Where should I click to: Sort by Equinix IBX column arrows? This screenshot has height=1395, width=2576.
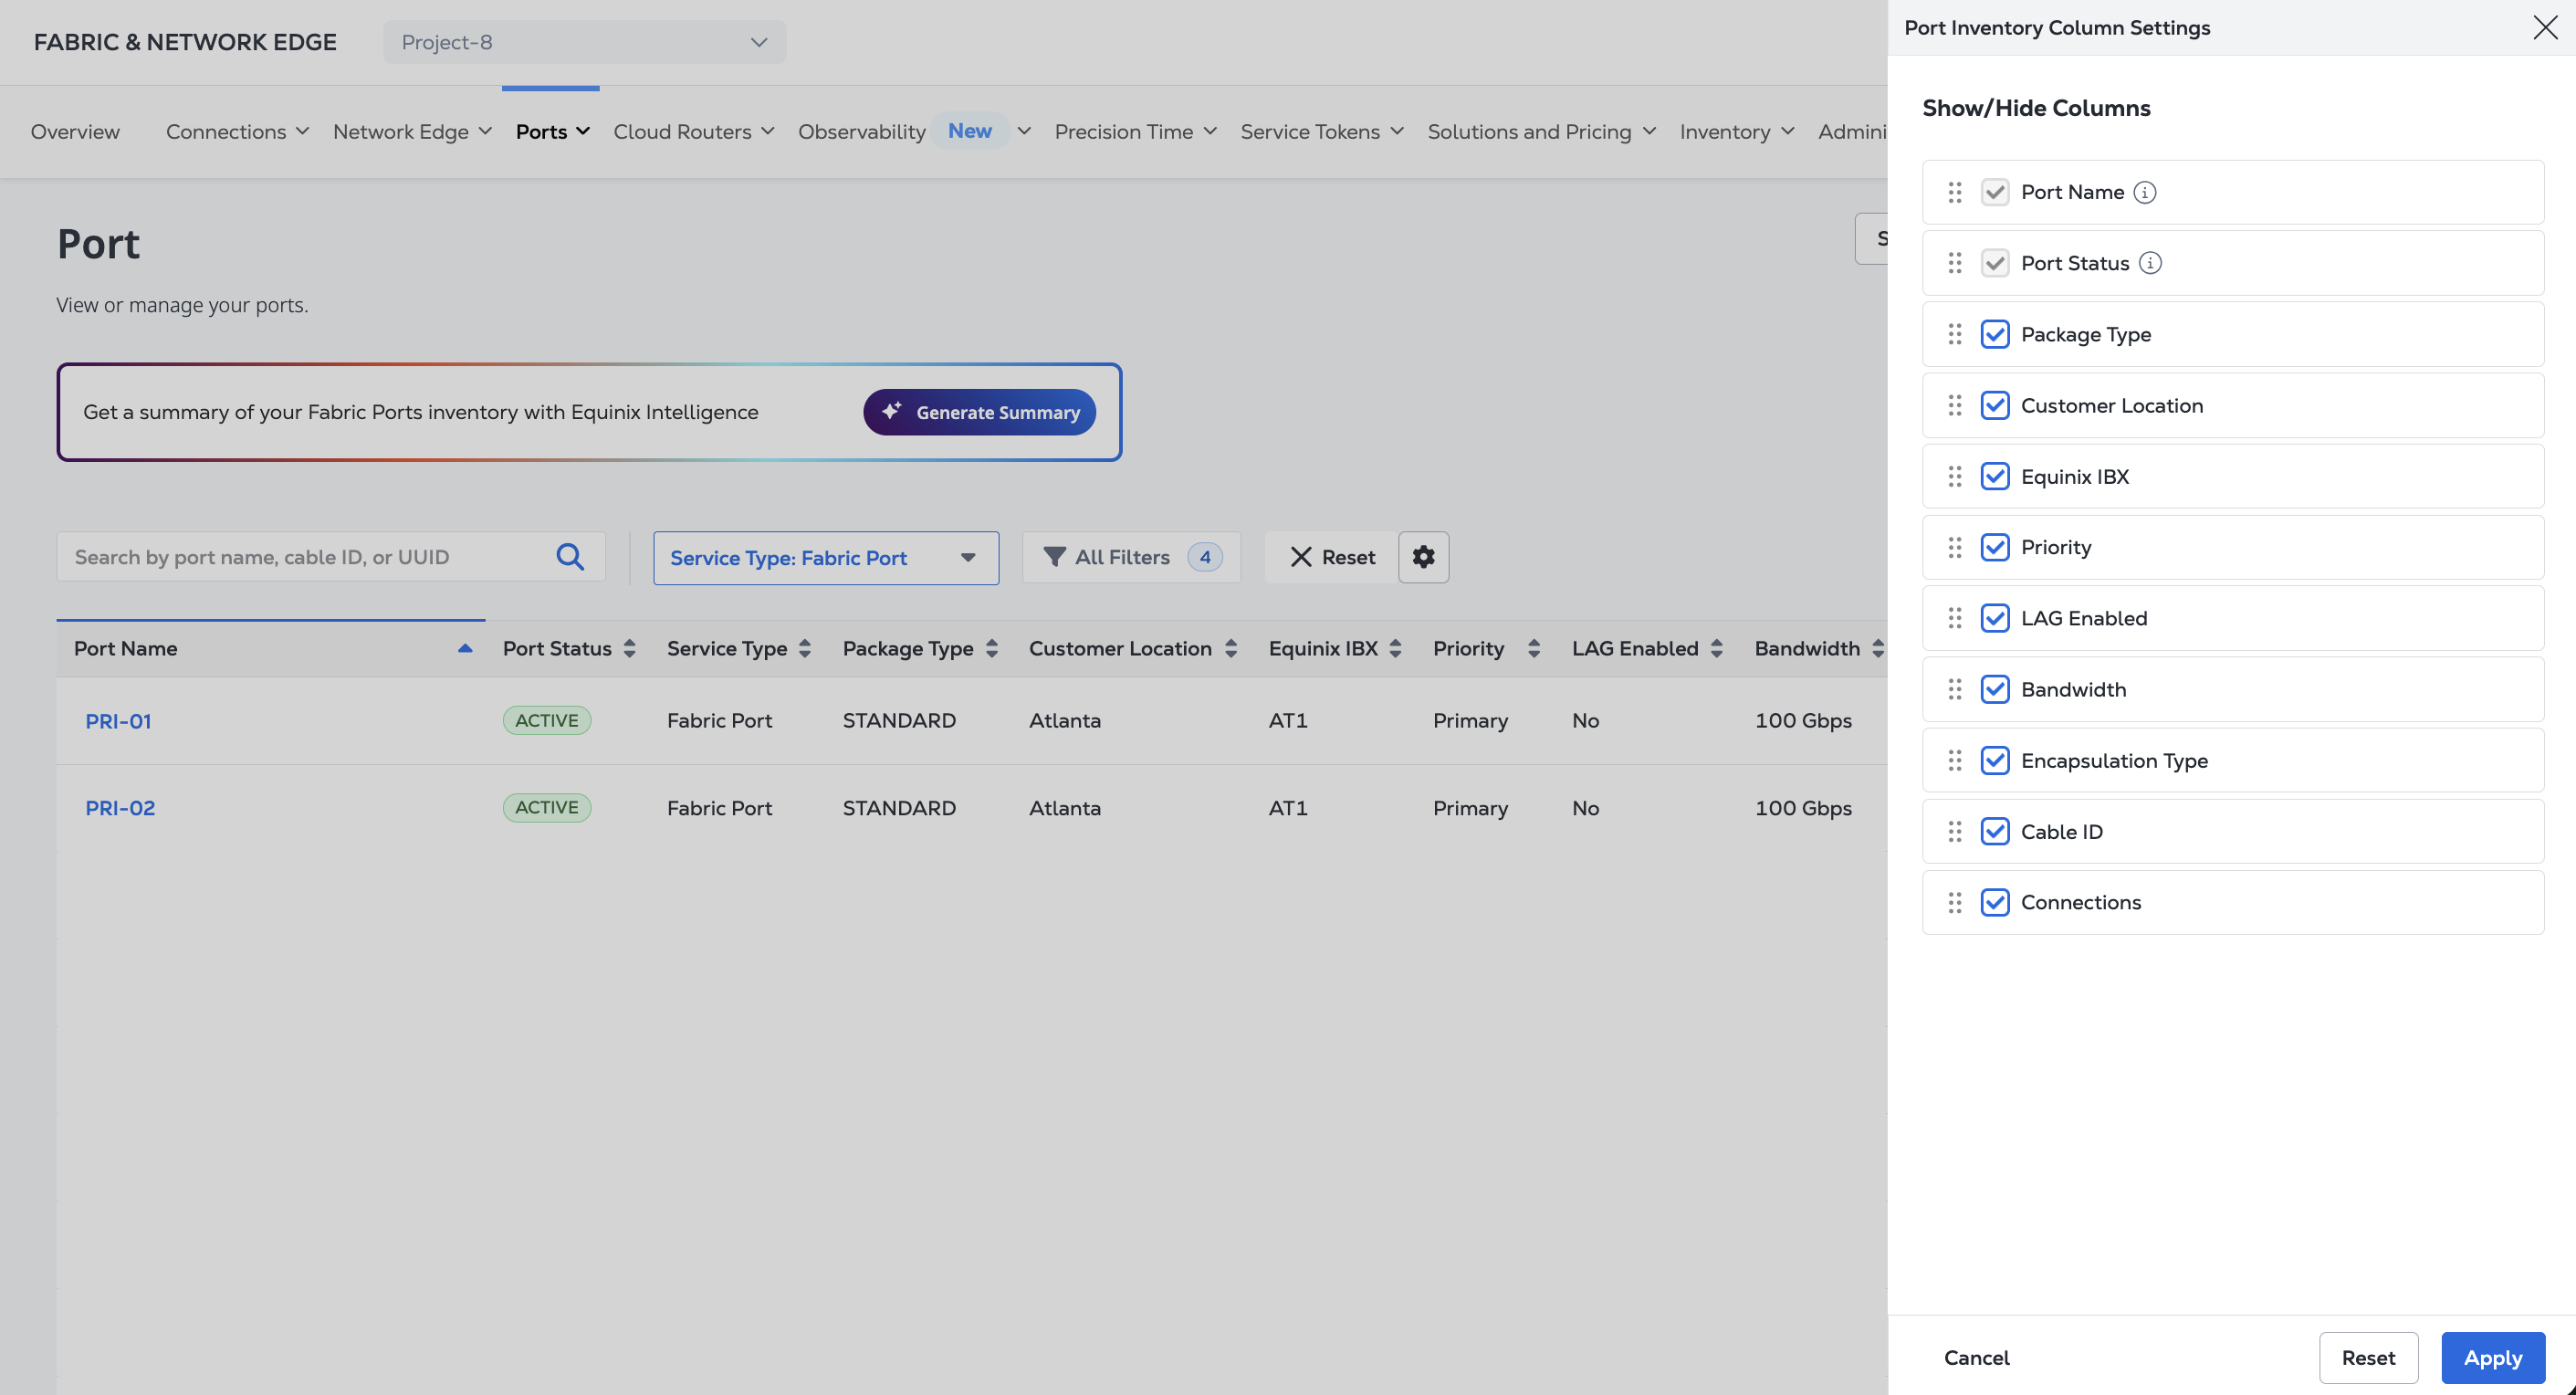point(1396,648)
